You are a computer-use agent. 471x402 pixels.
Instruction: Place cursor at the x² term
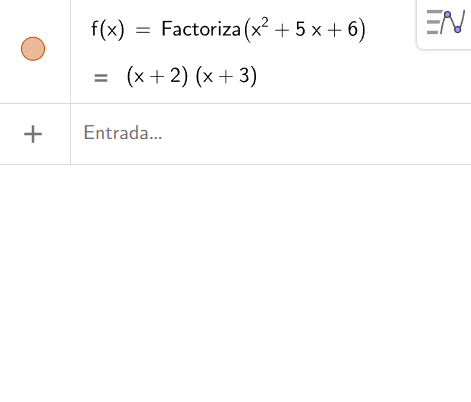point(260,29)
